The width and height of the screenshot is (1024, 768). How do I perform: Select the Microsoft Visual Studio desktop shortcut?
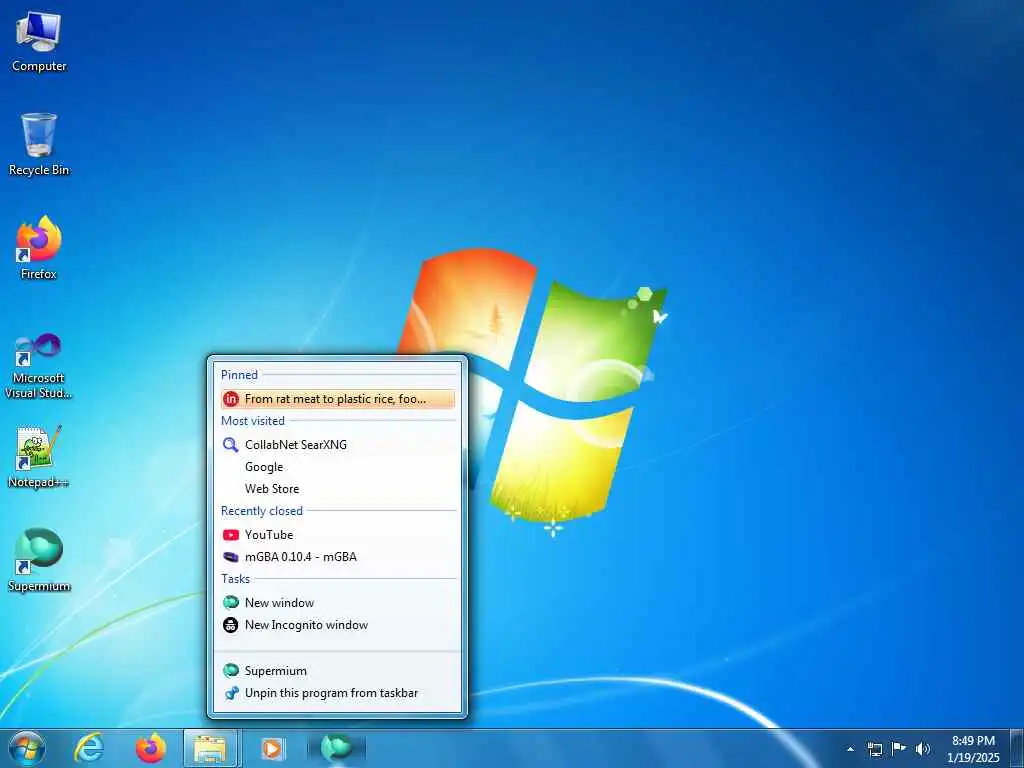pyautogui.click(x=39, y=366)
